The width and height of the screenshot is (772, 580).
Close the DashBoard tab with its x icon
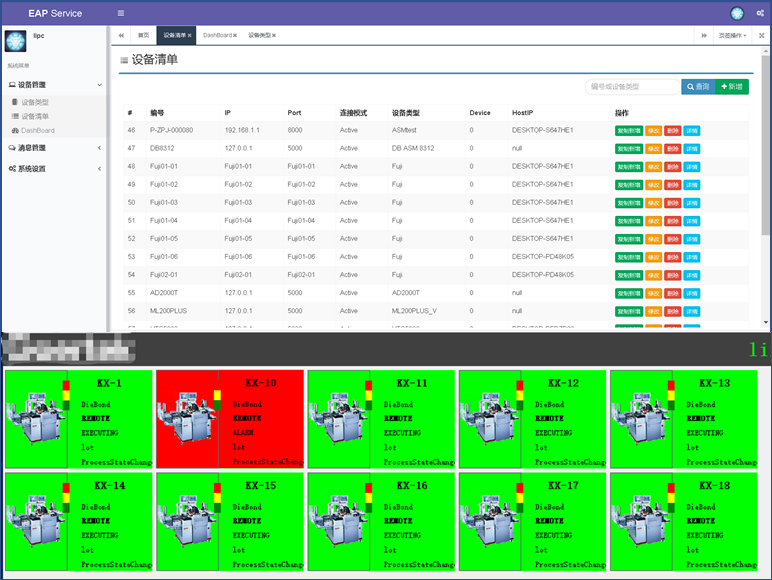pyautogui.click(x=235, y=35)
